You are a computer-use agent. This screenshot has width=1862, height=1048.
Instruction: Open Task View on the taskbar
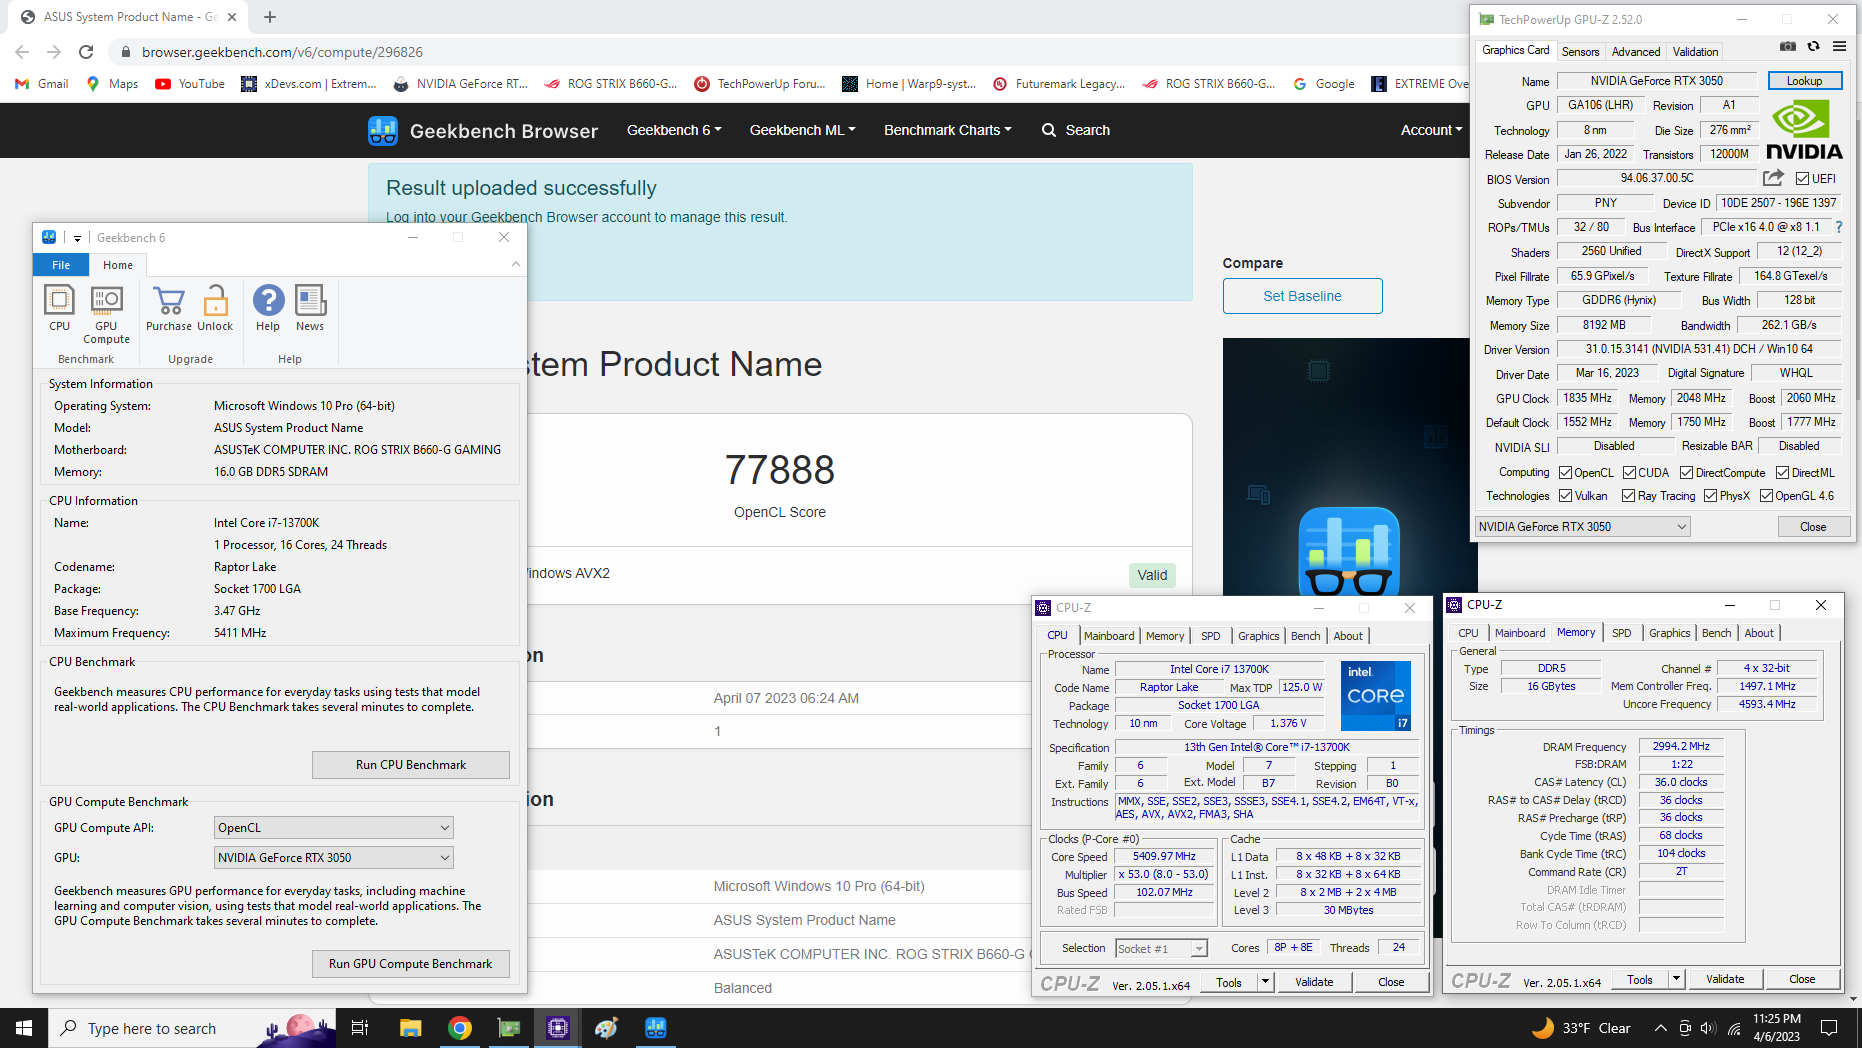click(x=360, y=1028)
